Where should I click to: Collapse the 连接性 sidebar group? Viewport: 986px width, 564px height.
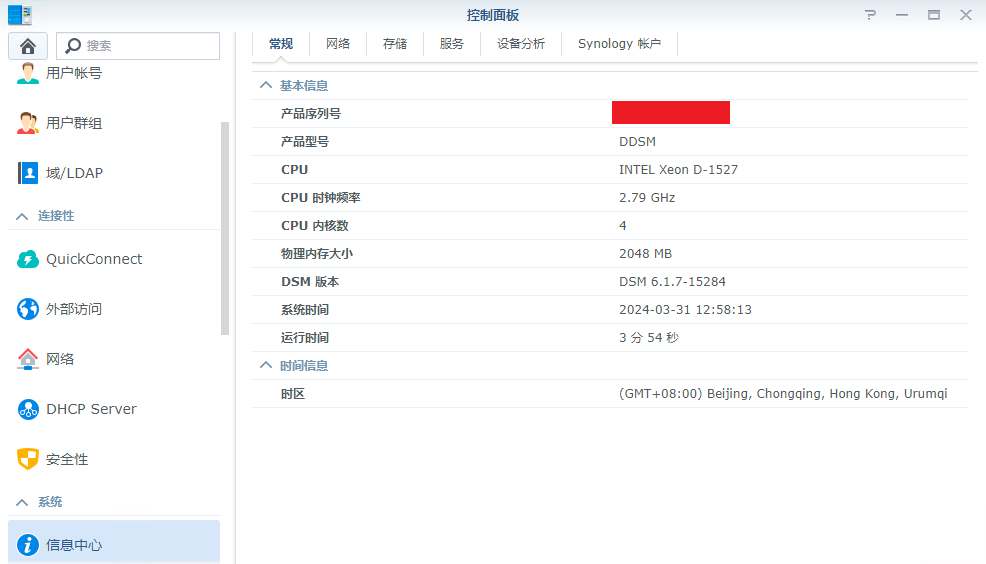click(x=22, y=216)
